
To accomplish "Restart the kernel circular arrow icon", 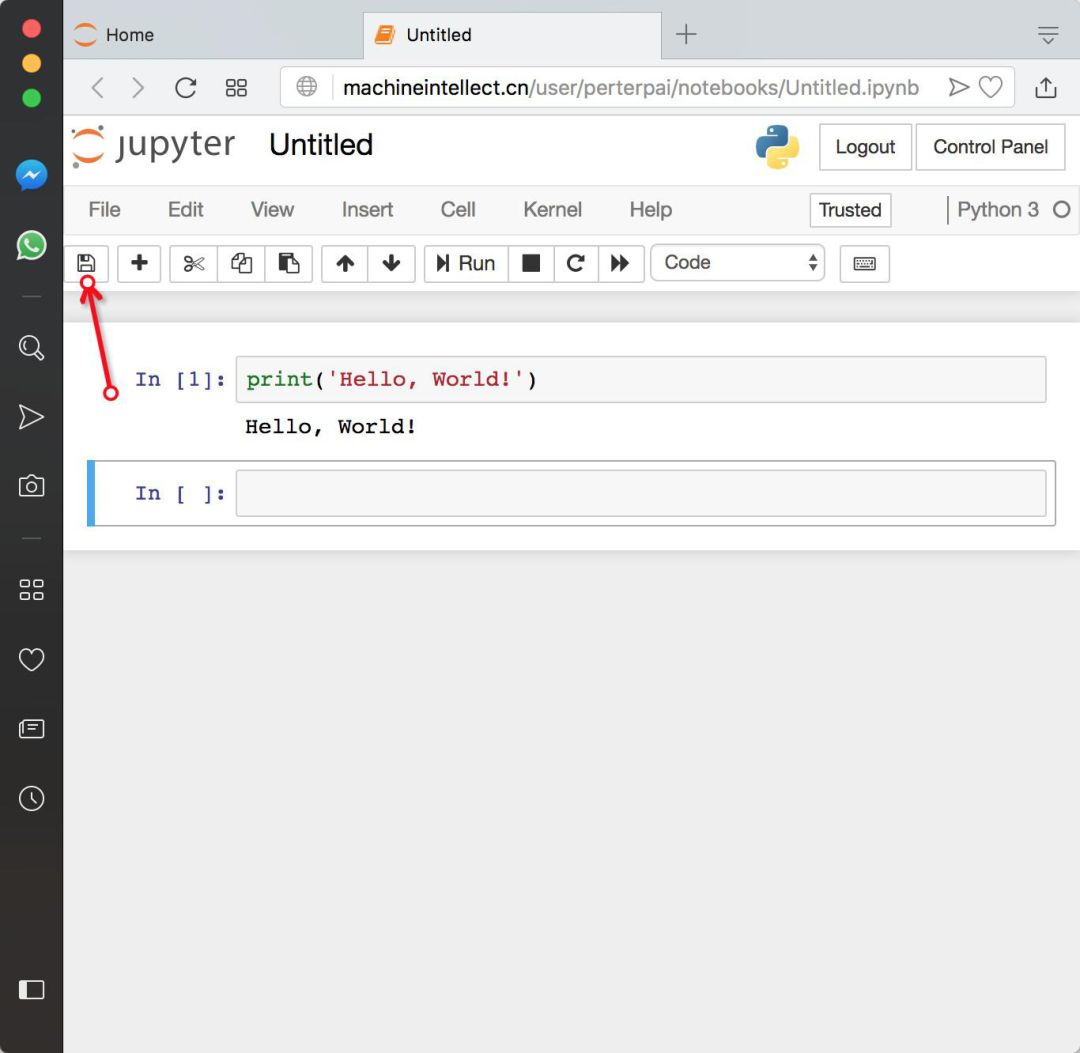I will [576, 263].
